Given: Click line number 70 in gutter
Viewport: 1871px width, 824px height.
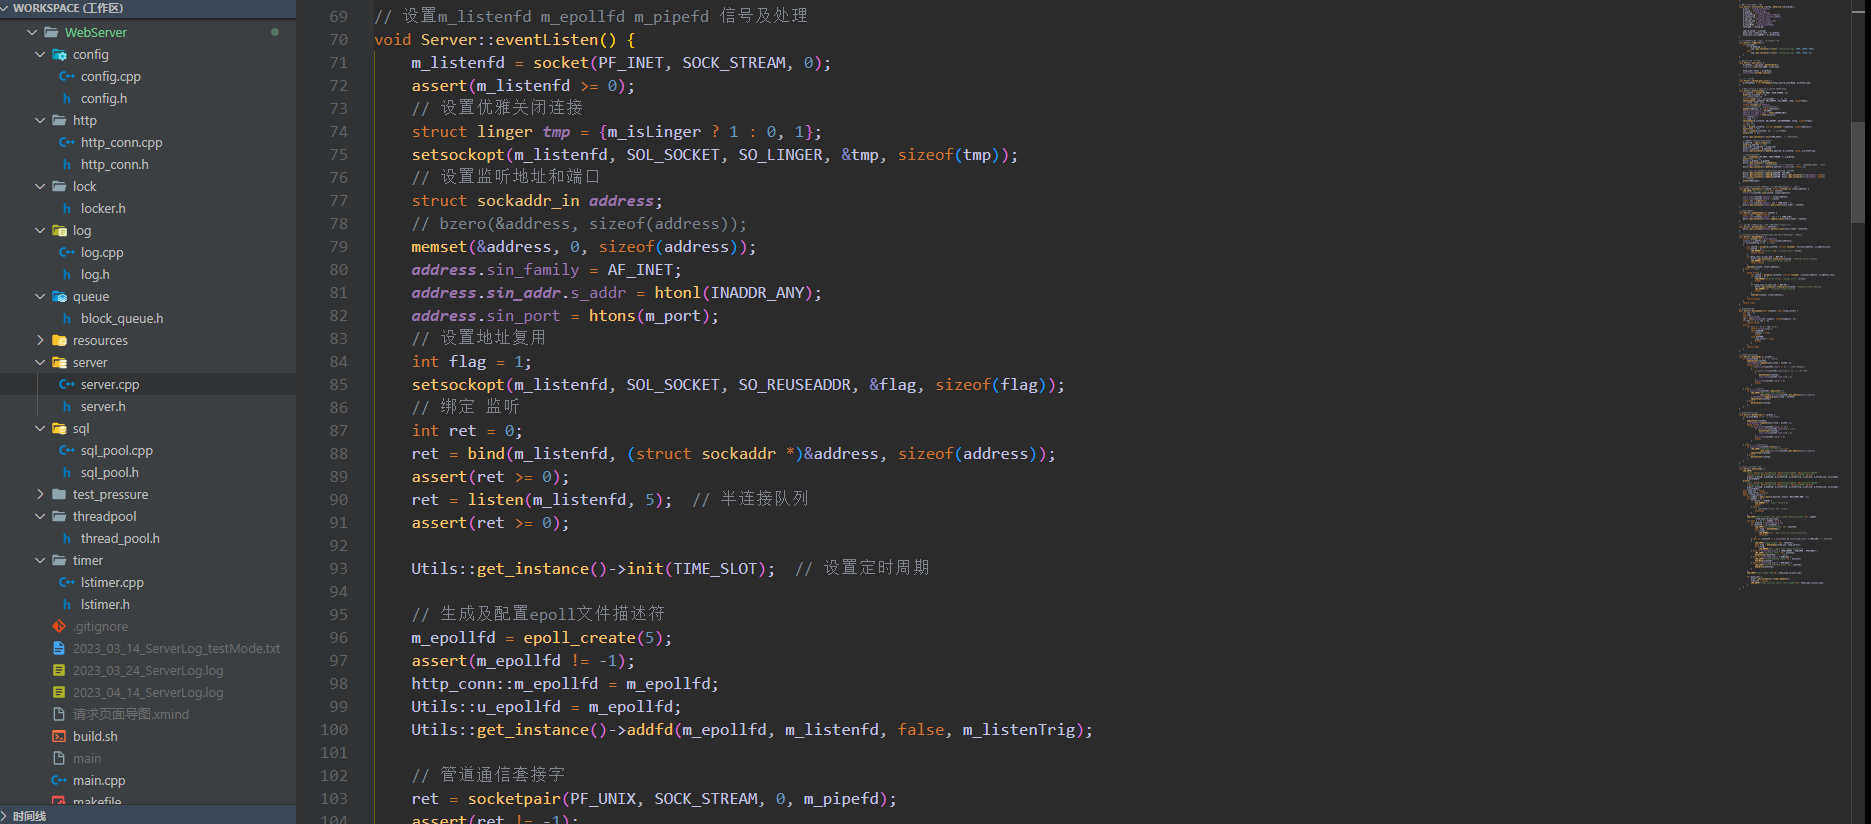Looking at the screenshot, I should click(x=339, y=40).
